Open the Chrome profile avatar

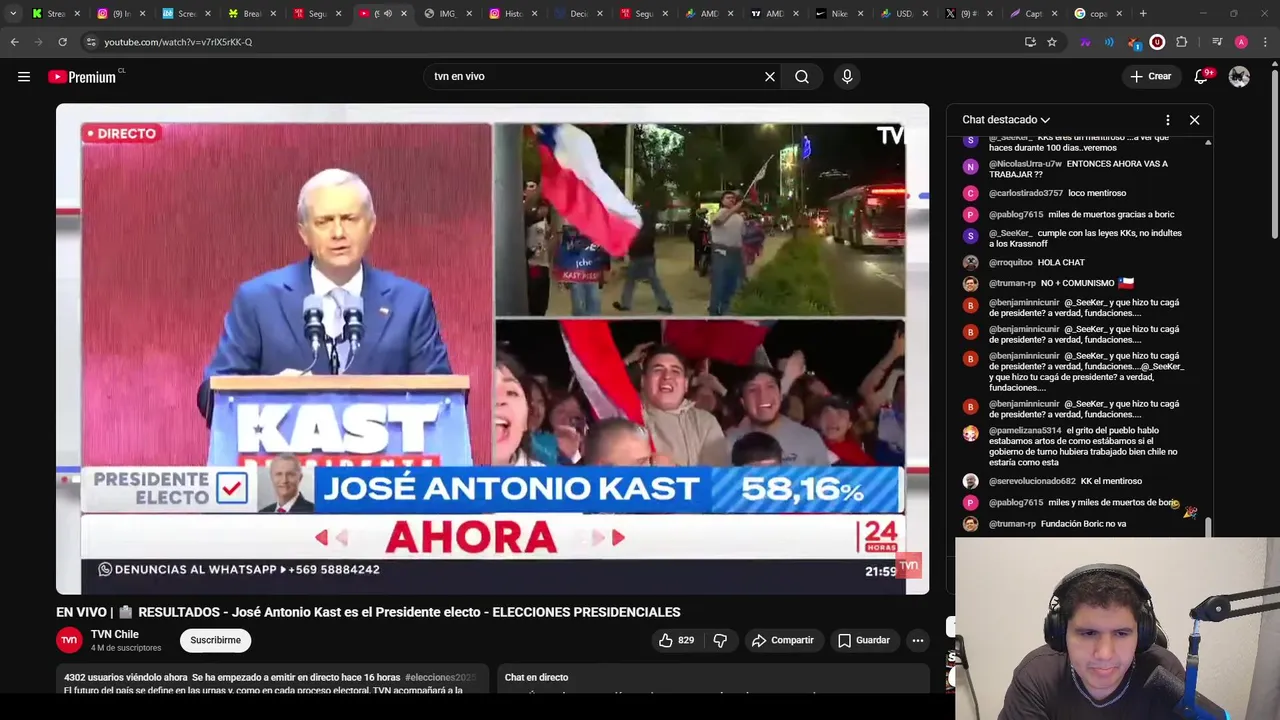click(1241, 42)
